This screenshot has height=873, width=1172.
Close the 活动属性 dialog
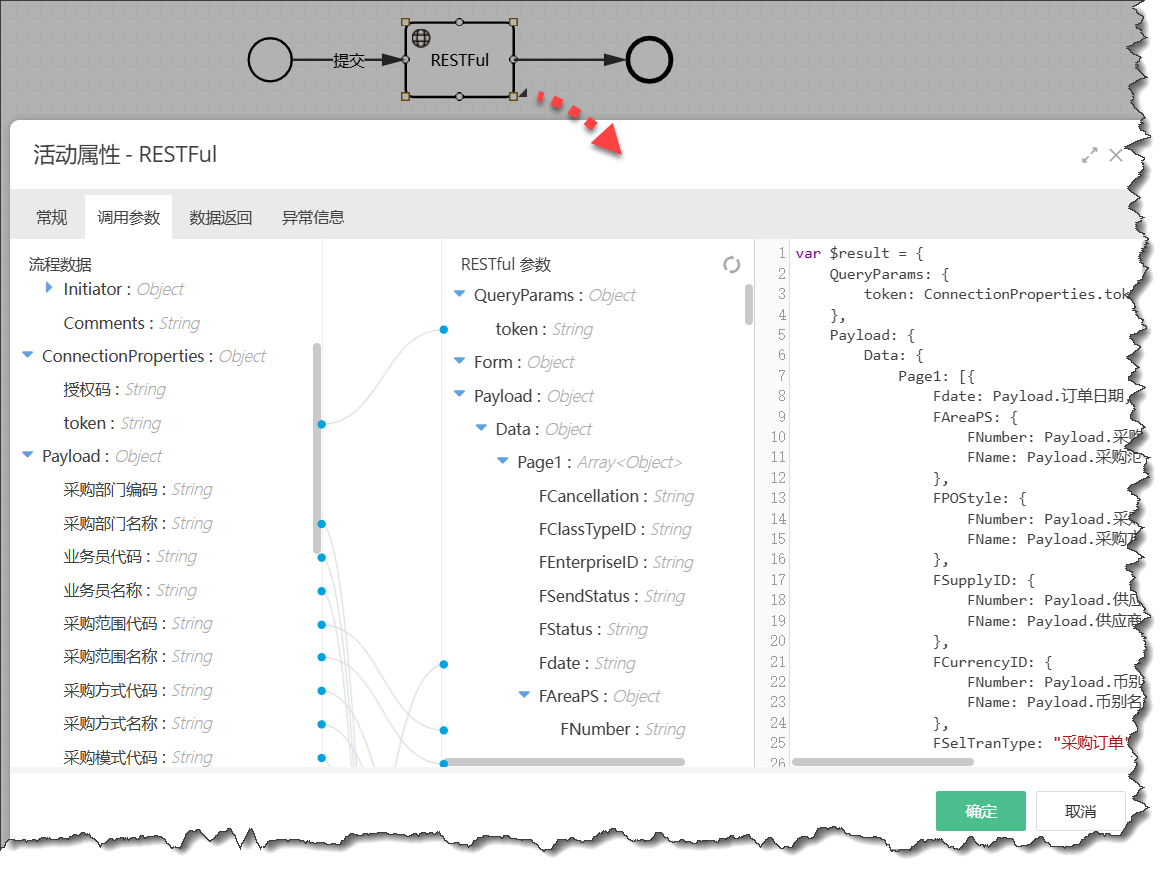click(1116, 155)
